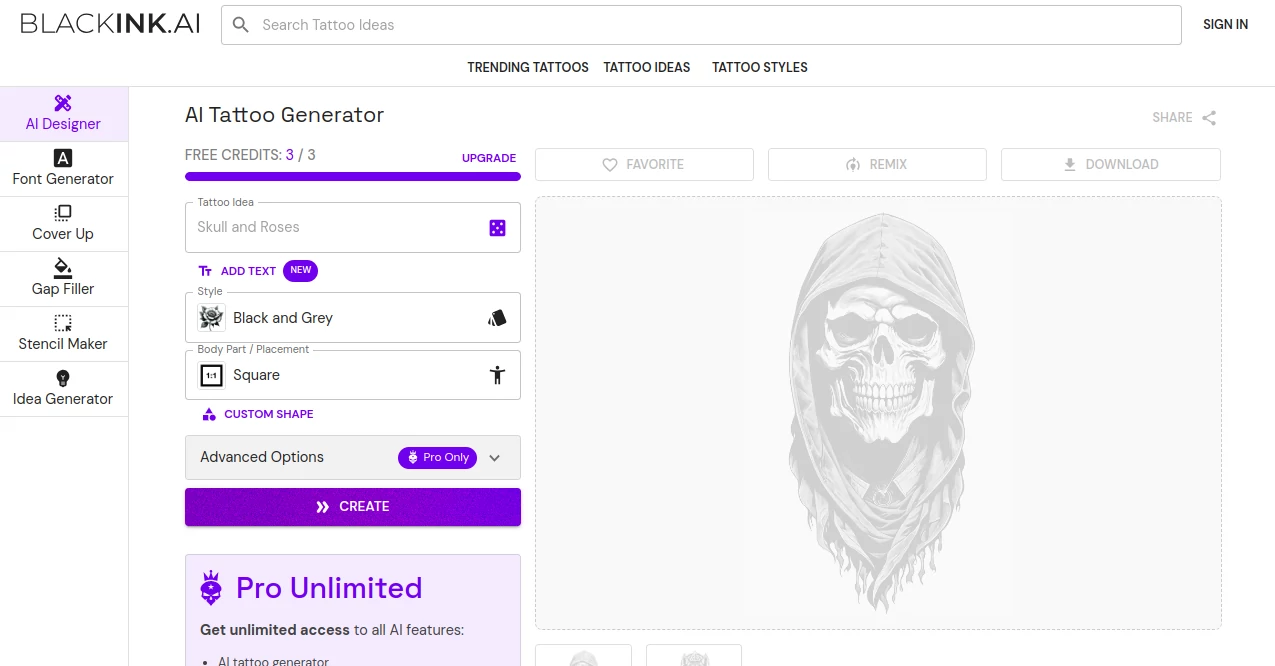1275x666 pixels.
Task: Click the search magnifier icon
Action: pos(241,25)
